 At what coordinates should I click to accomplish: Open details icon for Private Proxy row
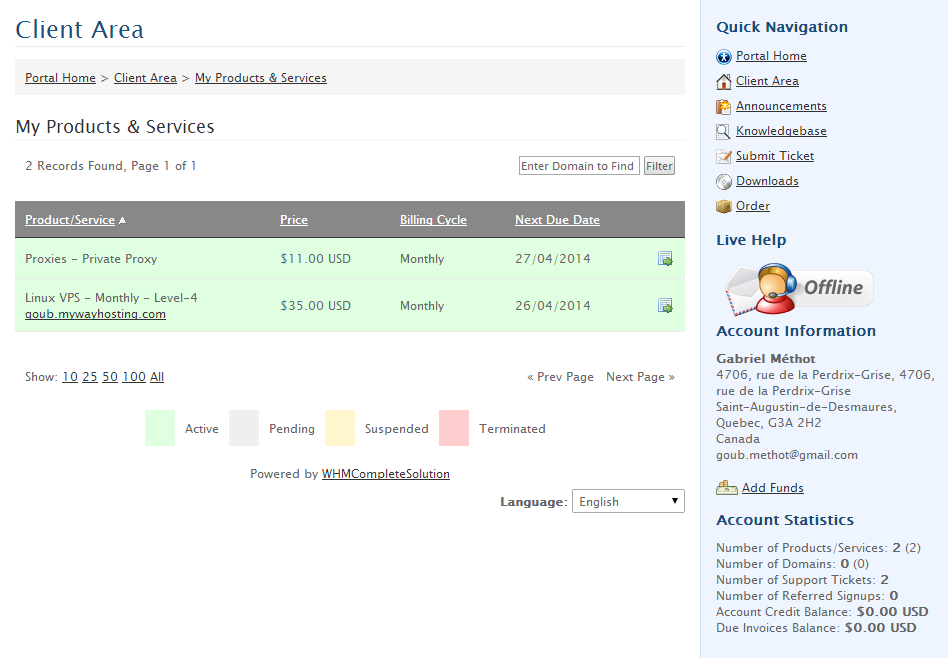pos(665,259)
